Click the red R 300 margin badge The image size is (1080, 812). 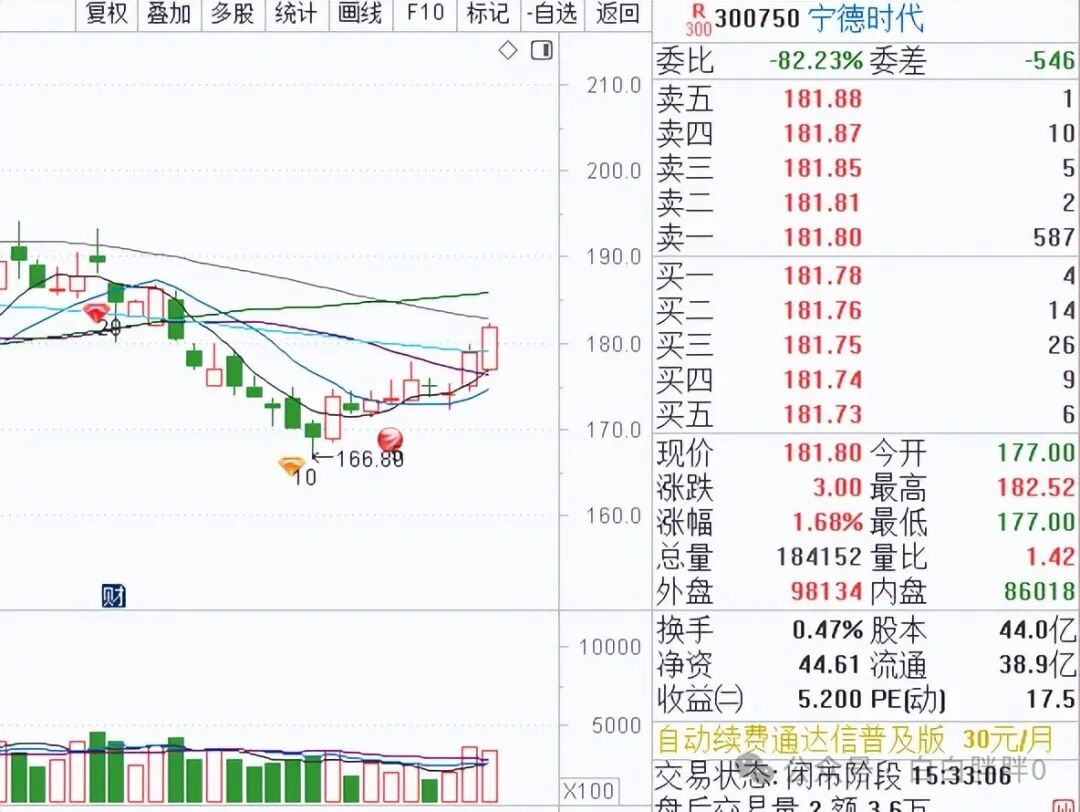tap(698, 20)
